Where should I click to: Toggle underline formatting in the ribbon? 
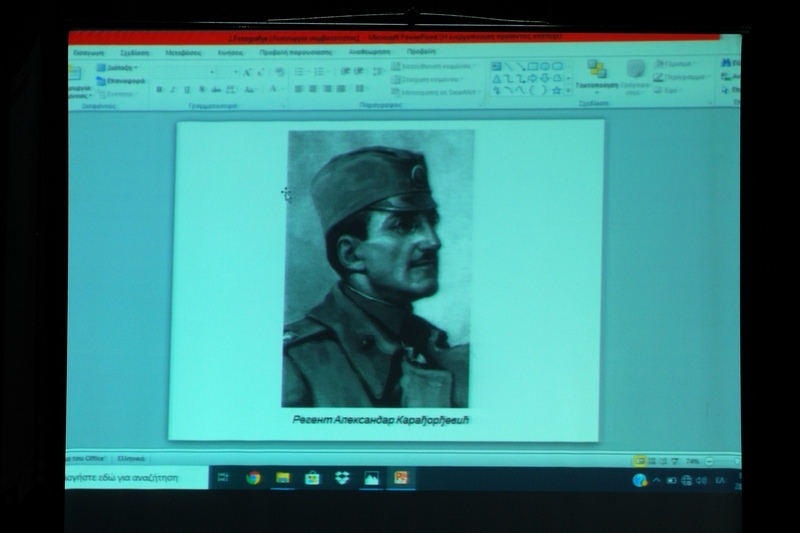click(187, 90)
